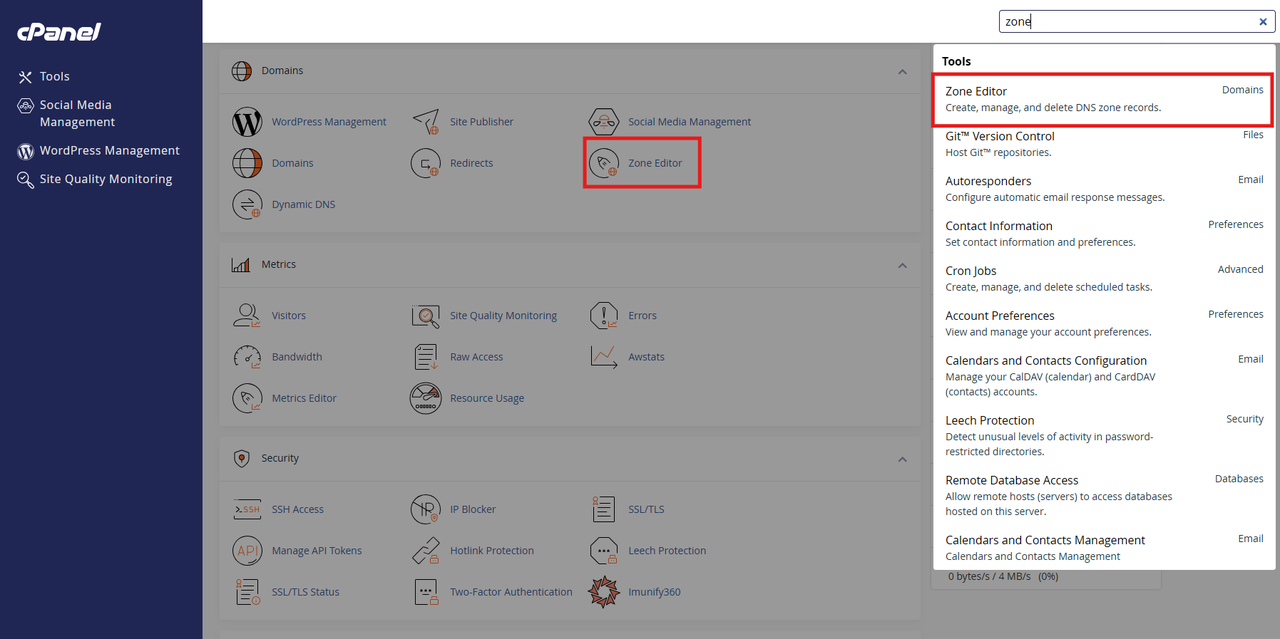Collapse the Domains section
Viewport: 1280px width, 639px height.
pos(902,72)
